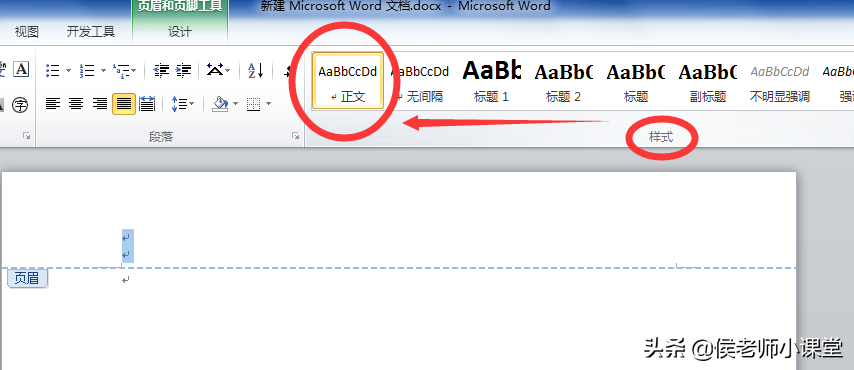The height and width of the screenshot is (370, 854).
Task: Click the Sort A-Z icon
Action: point(255,70)
